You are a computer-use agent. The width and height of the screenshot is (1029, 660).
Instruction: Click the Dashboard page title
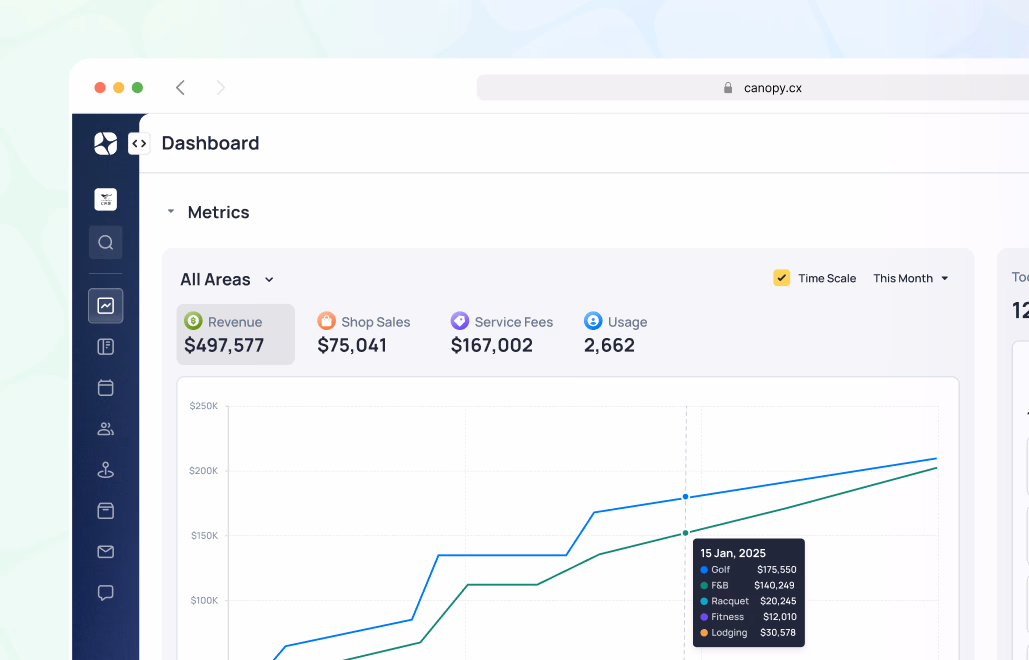(x=211, y=143)
